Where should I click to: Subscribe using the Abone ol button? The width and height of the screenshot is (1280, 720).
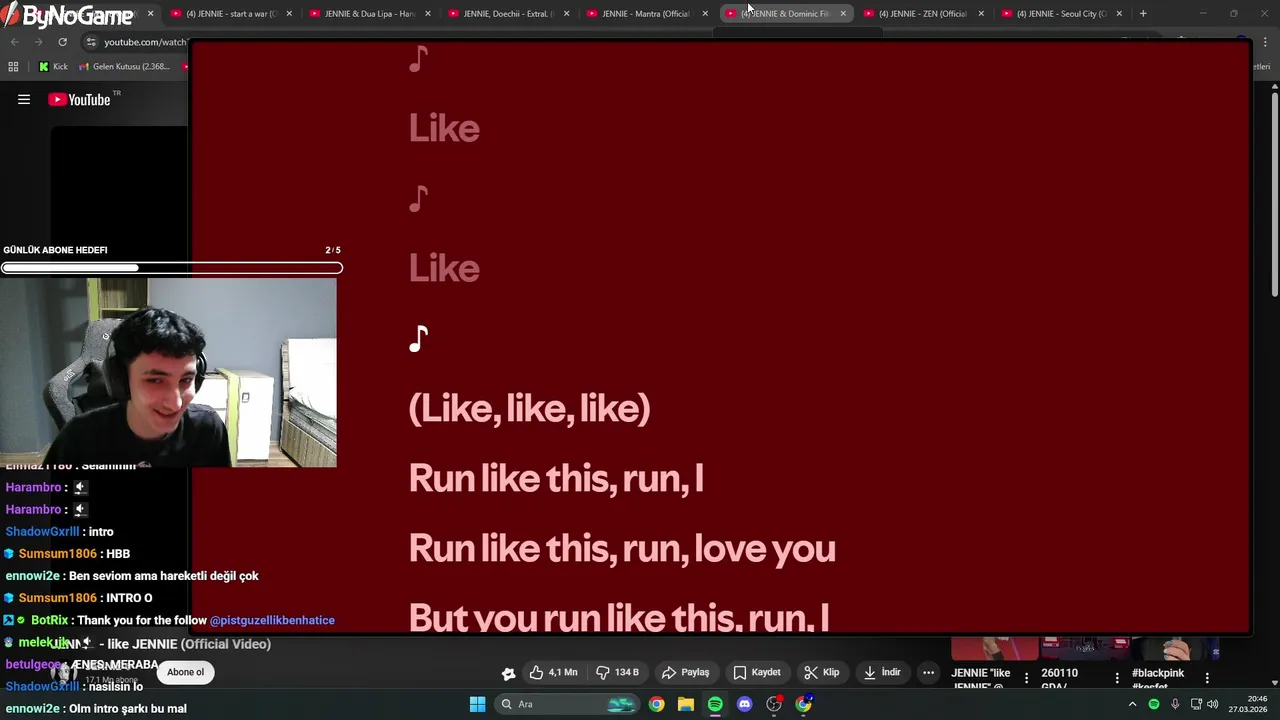(186, 672)
